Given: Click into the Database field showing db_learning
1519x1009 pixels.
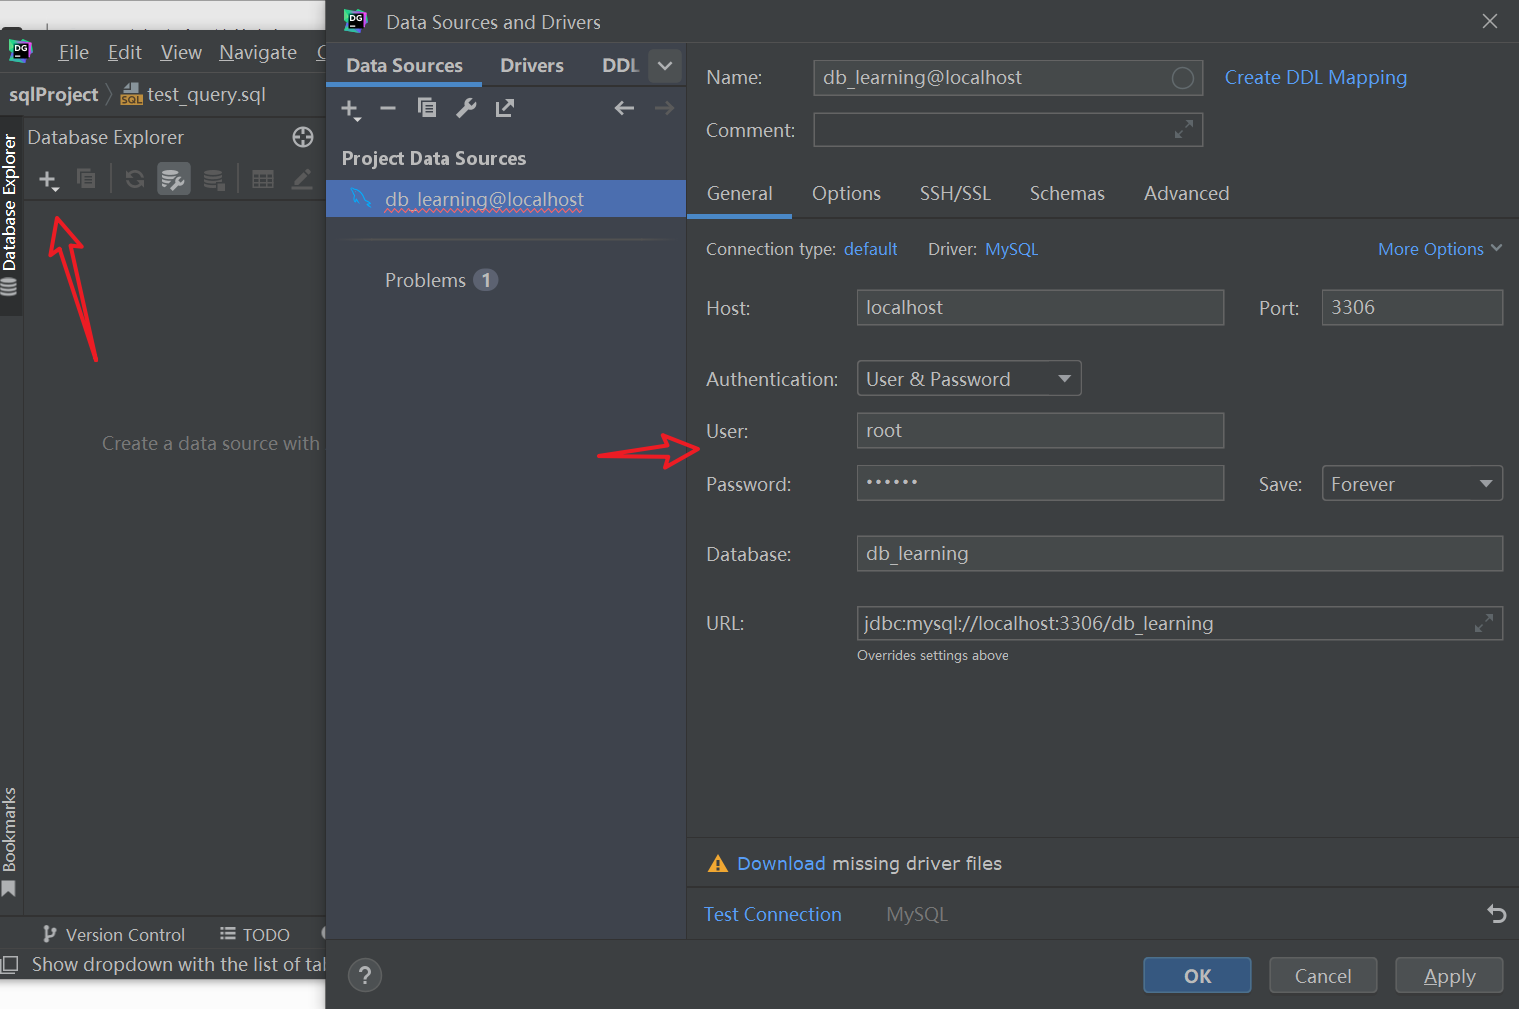Looking at the screenshot, I should click(1179, 554).
